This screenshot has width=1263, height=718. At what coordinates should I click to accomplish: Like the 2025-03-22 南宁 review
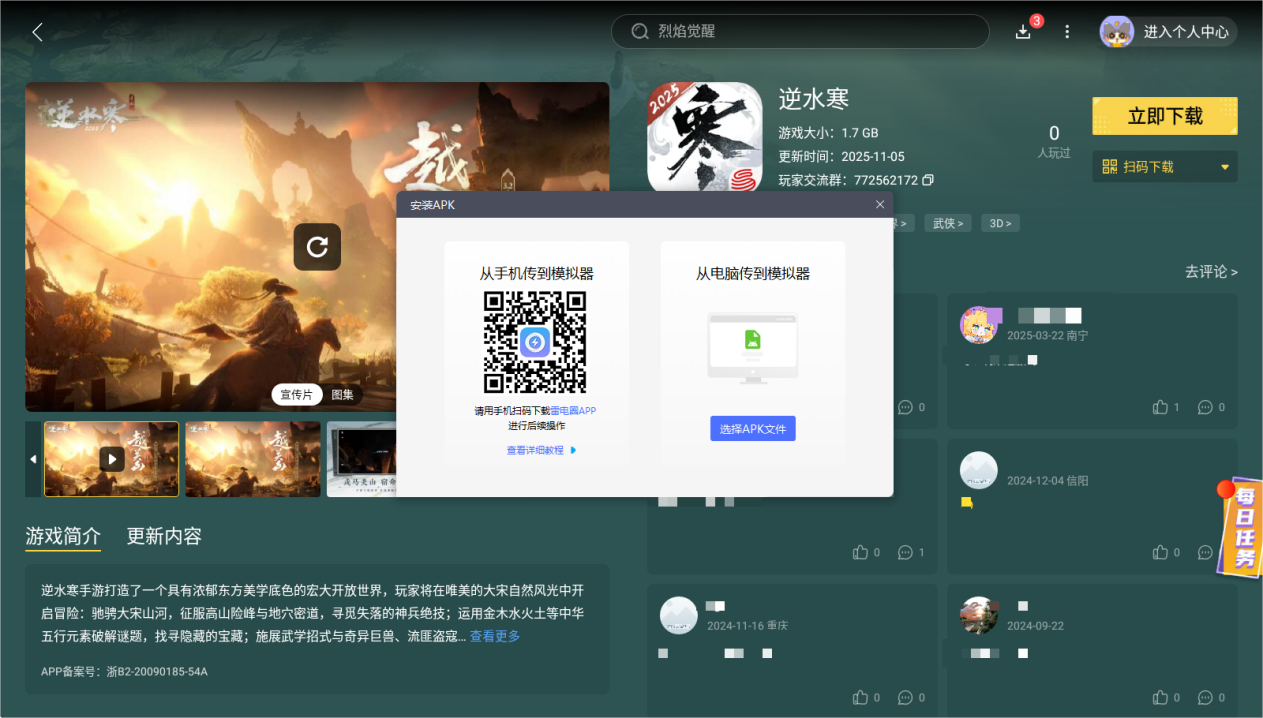1160,407
